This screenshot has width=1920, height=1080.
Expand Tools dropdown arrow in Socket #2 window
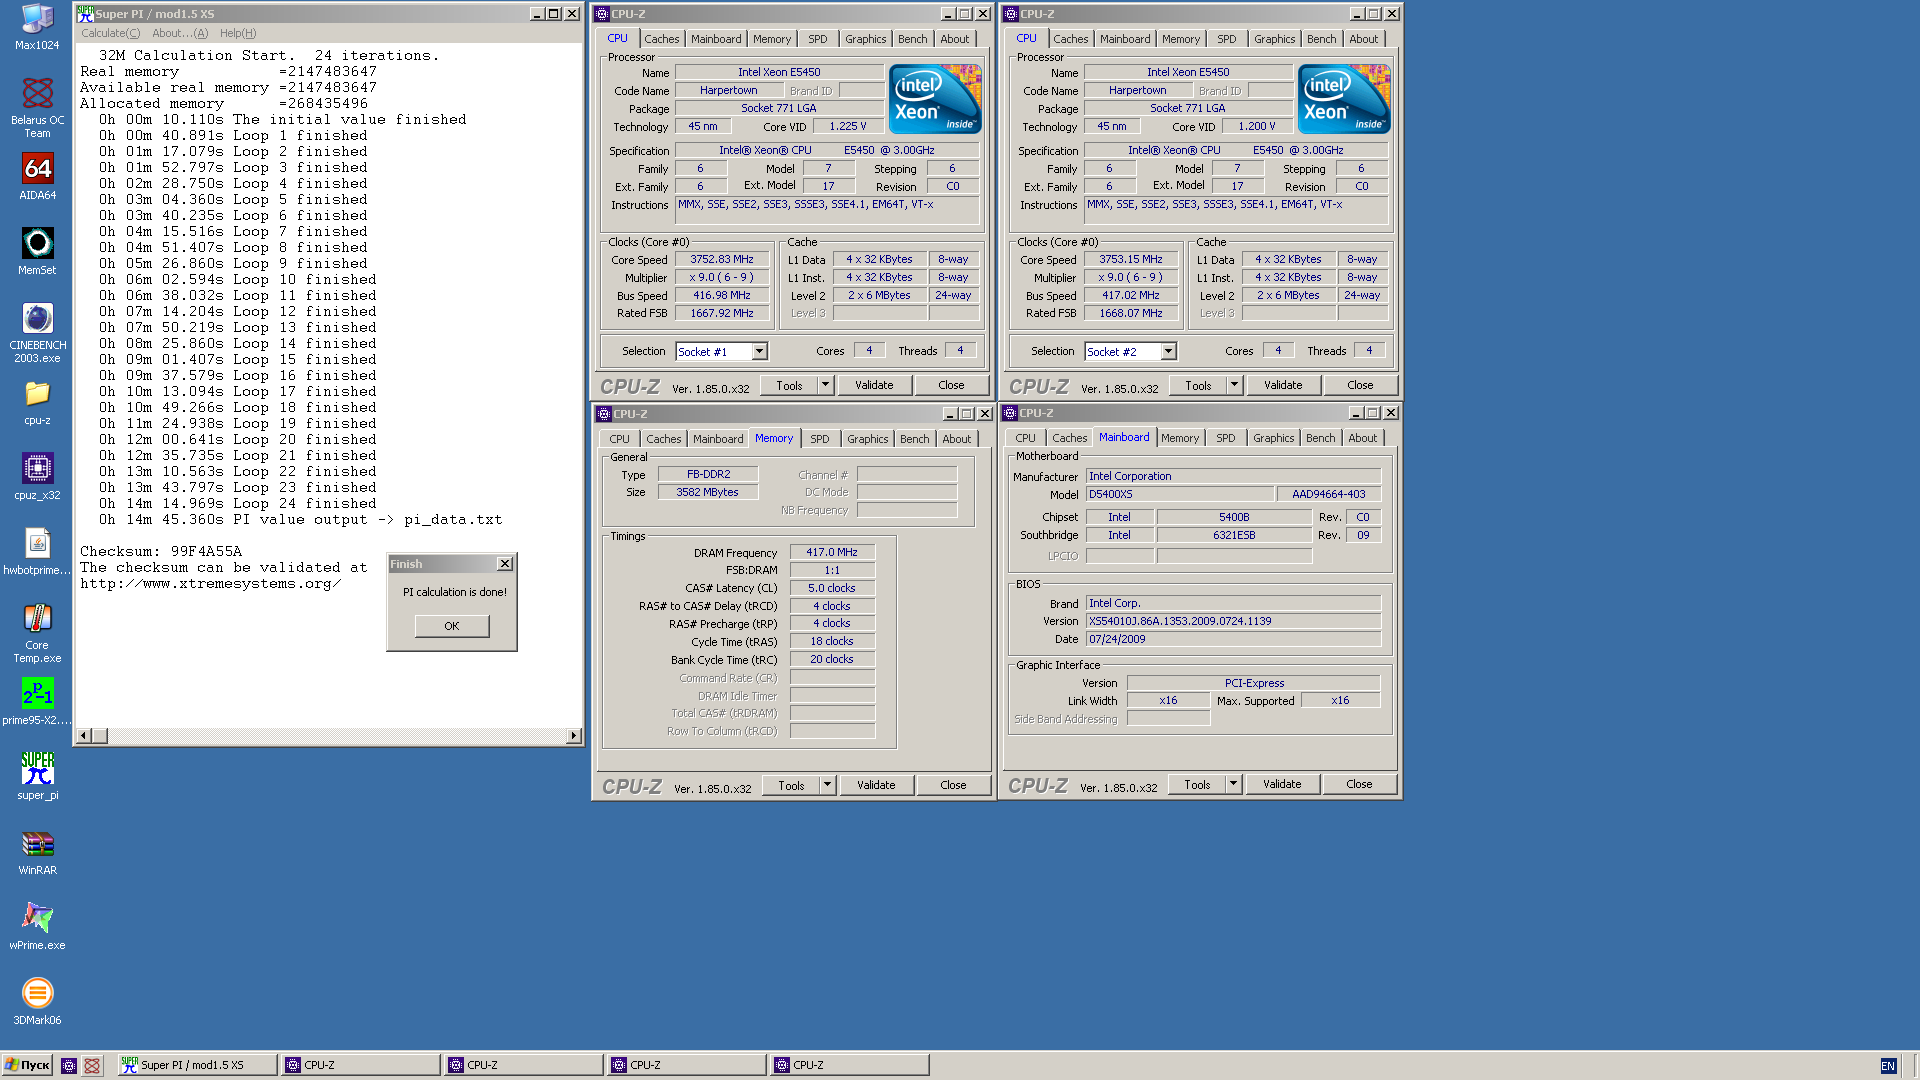tap(1235, 385)
